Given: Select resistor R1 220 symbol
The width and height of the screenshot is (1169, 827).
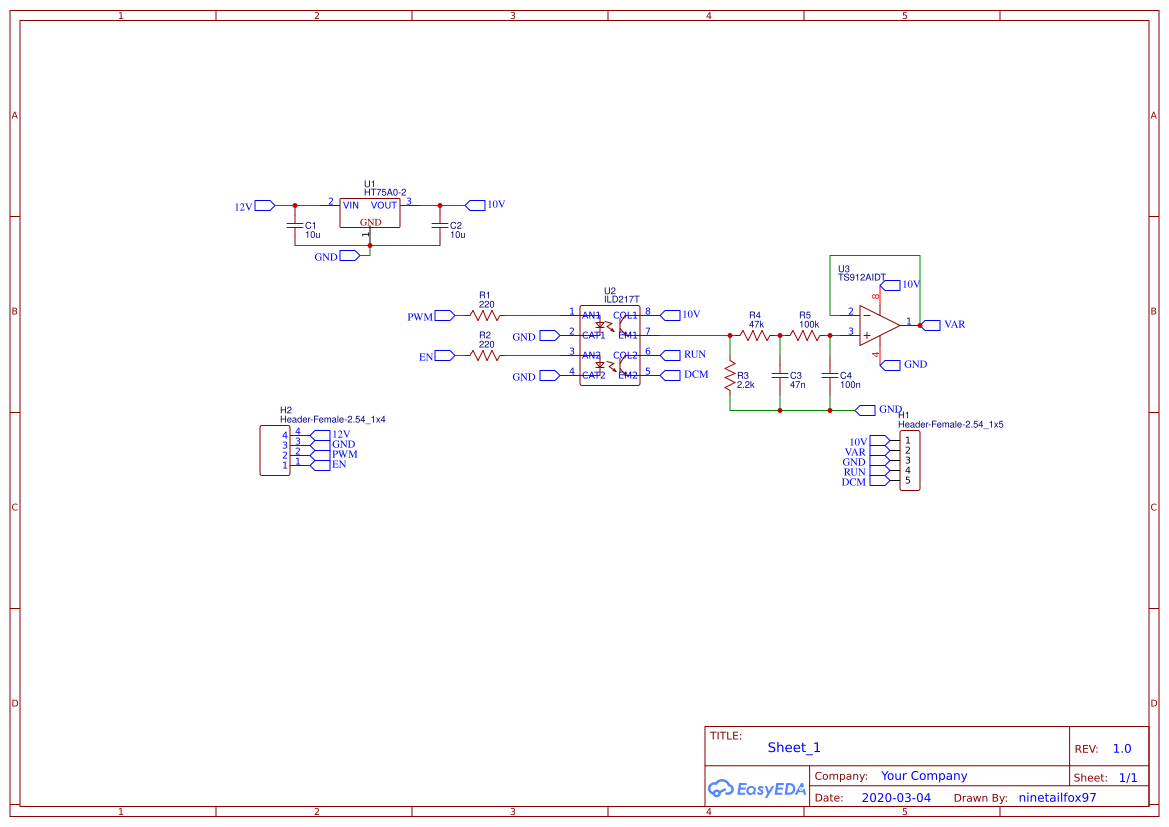Looking at the screenshot, I should tap(484, 314).
